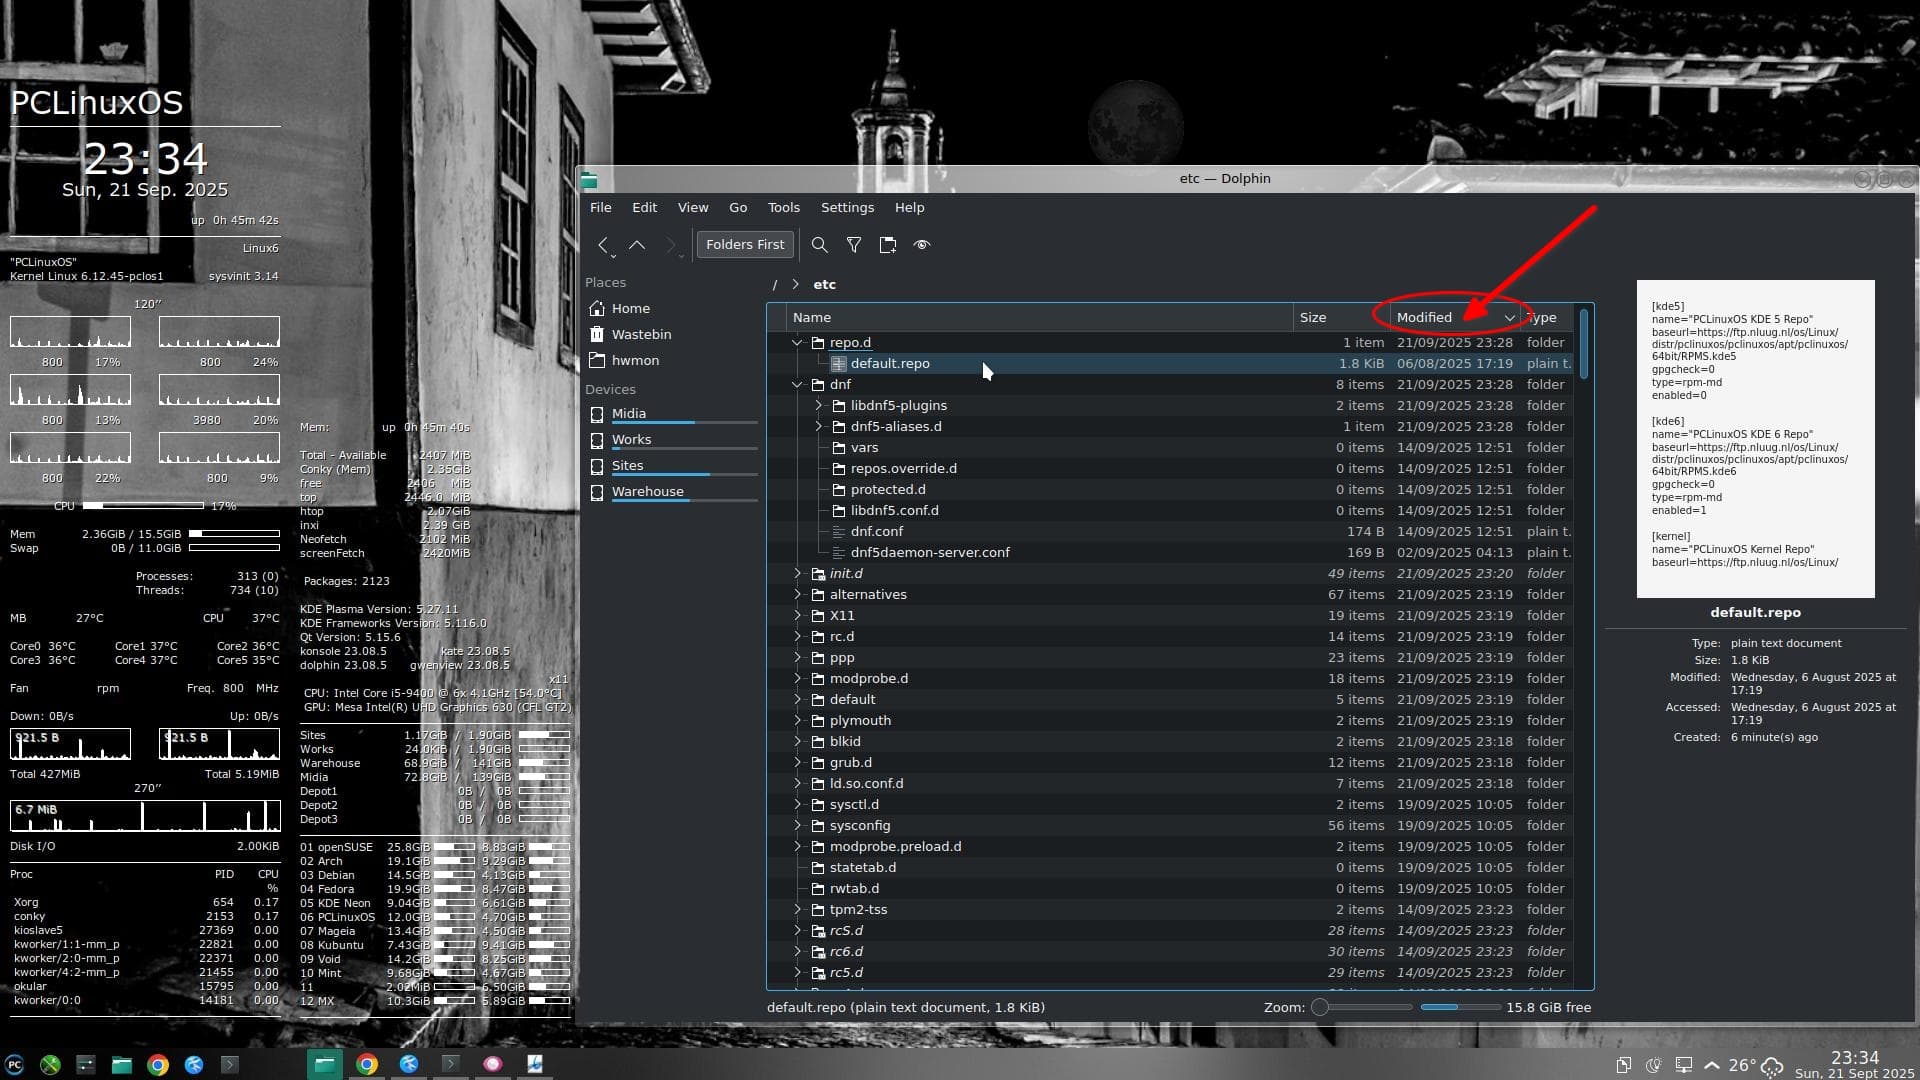Toggle hidden files with eye icon
Image resolution: width=1920 pixels, height=1080 pixels.
tap(922, 245)
